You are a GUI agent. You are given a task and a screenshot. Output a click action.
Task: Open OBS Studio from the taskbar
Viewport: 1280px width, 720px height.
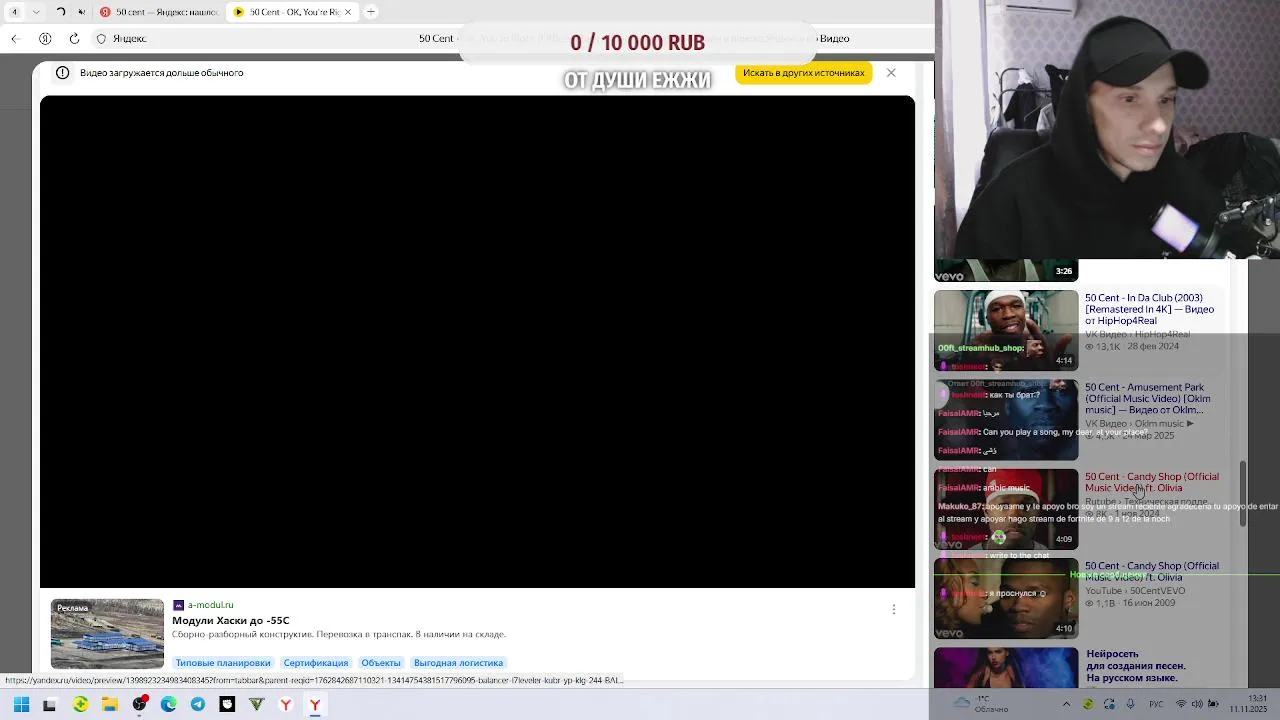[140, 705]
